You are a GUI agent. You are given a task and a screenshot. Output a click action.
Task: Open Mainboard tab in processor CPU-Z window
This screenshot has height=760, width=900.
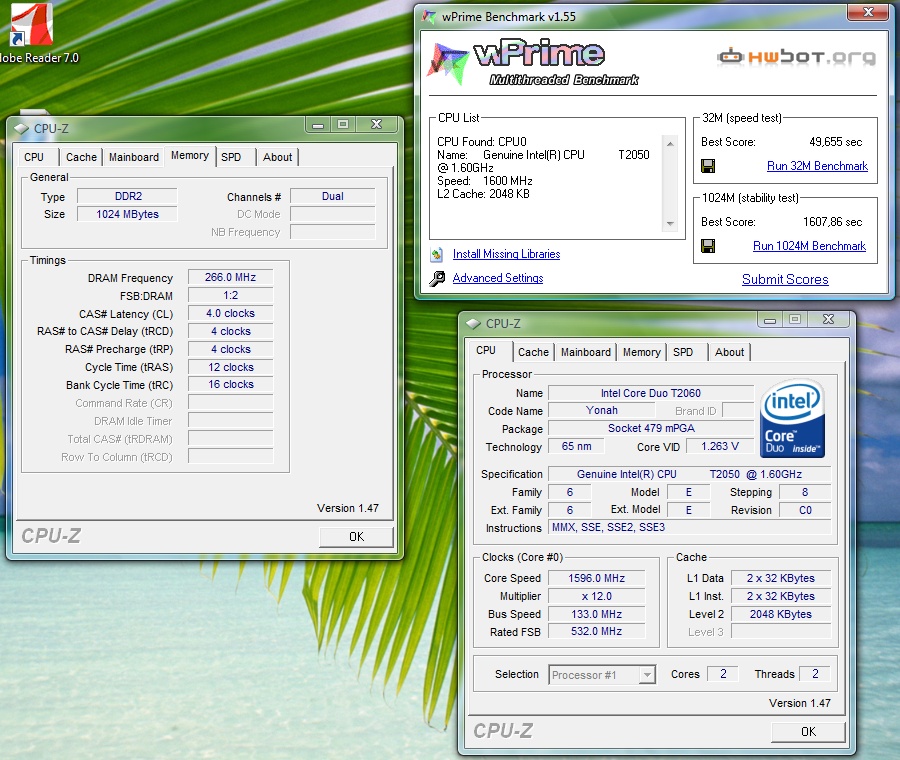click(585, 352)
